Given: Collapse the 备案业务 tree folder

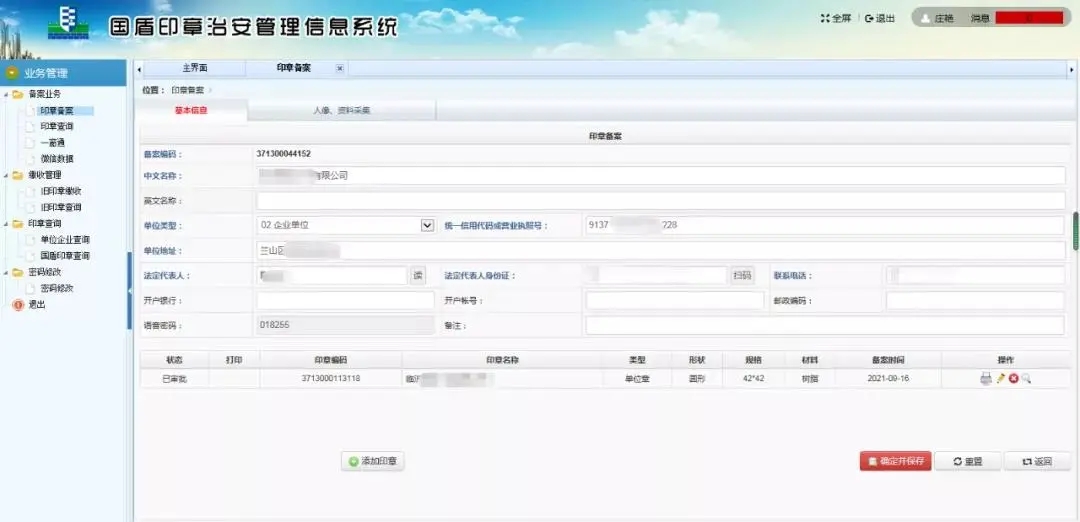Looking at the screenshot, I should tap(6, 94).
